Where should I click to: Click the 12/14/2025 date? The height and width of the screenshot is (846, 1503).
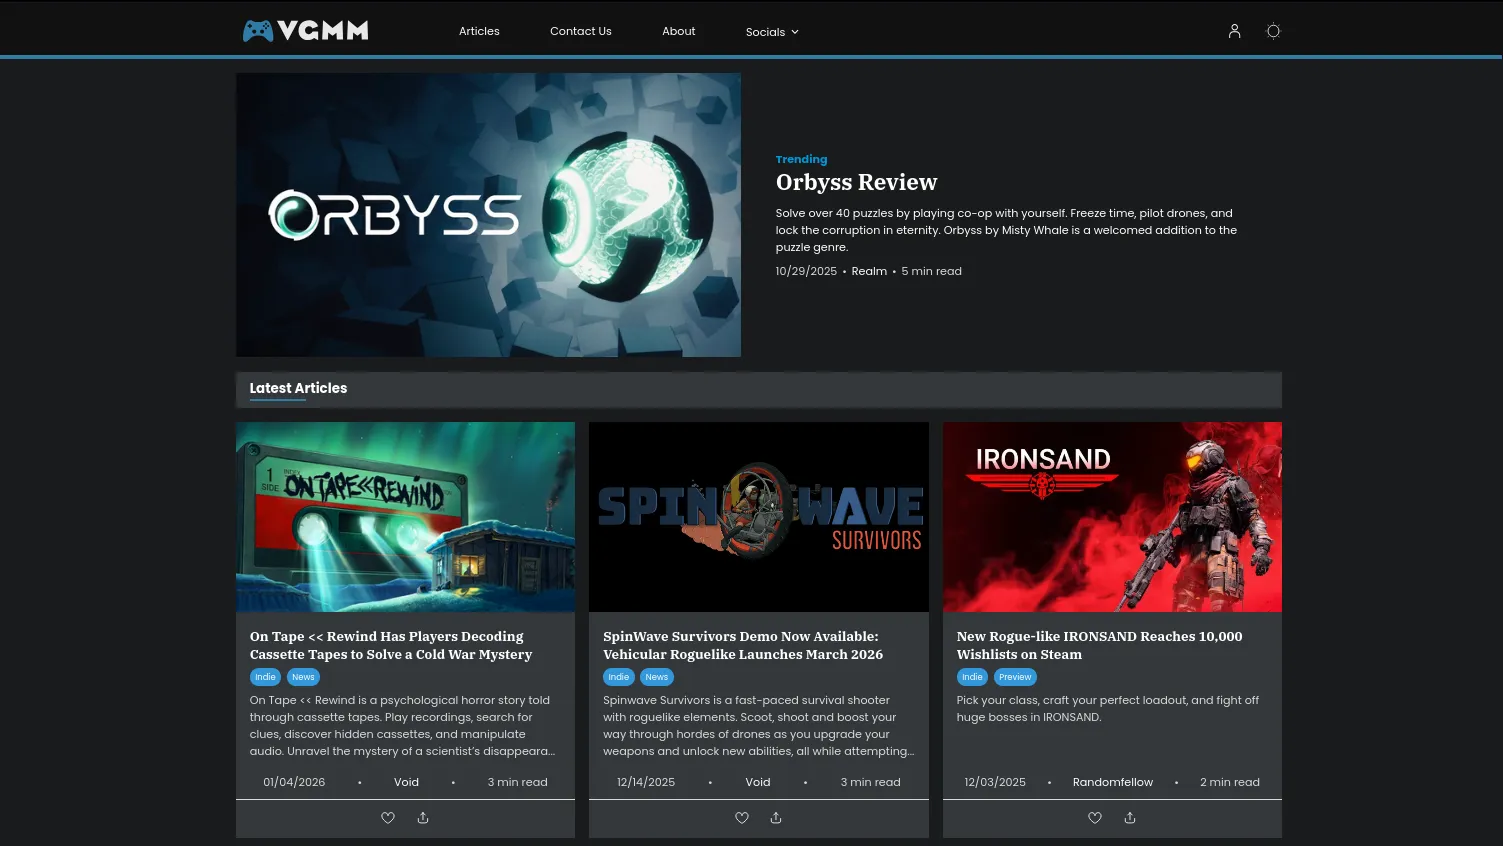pyautogui.click(x=646, y=782)
